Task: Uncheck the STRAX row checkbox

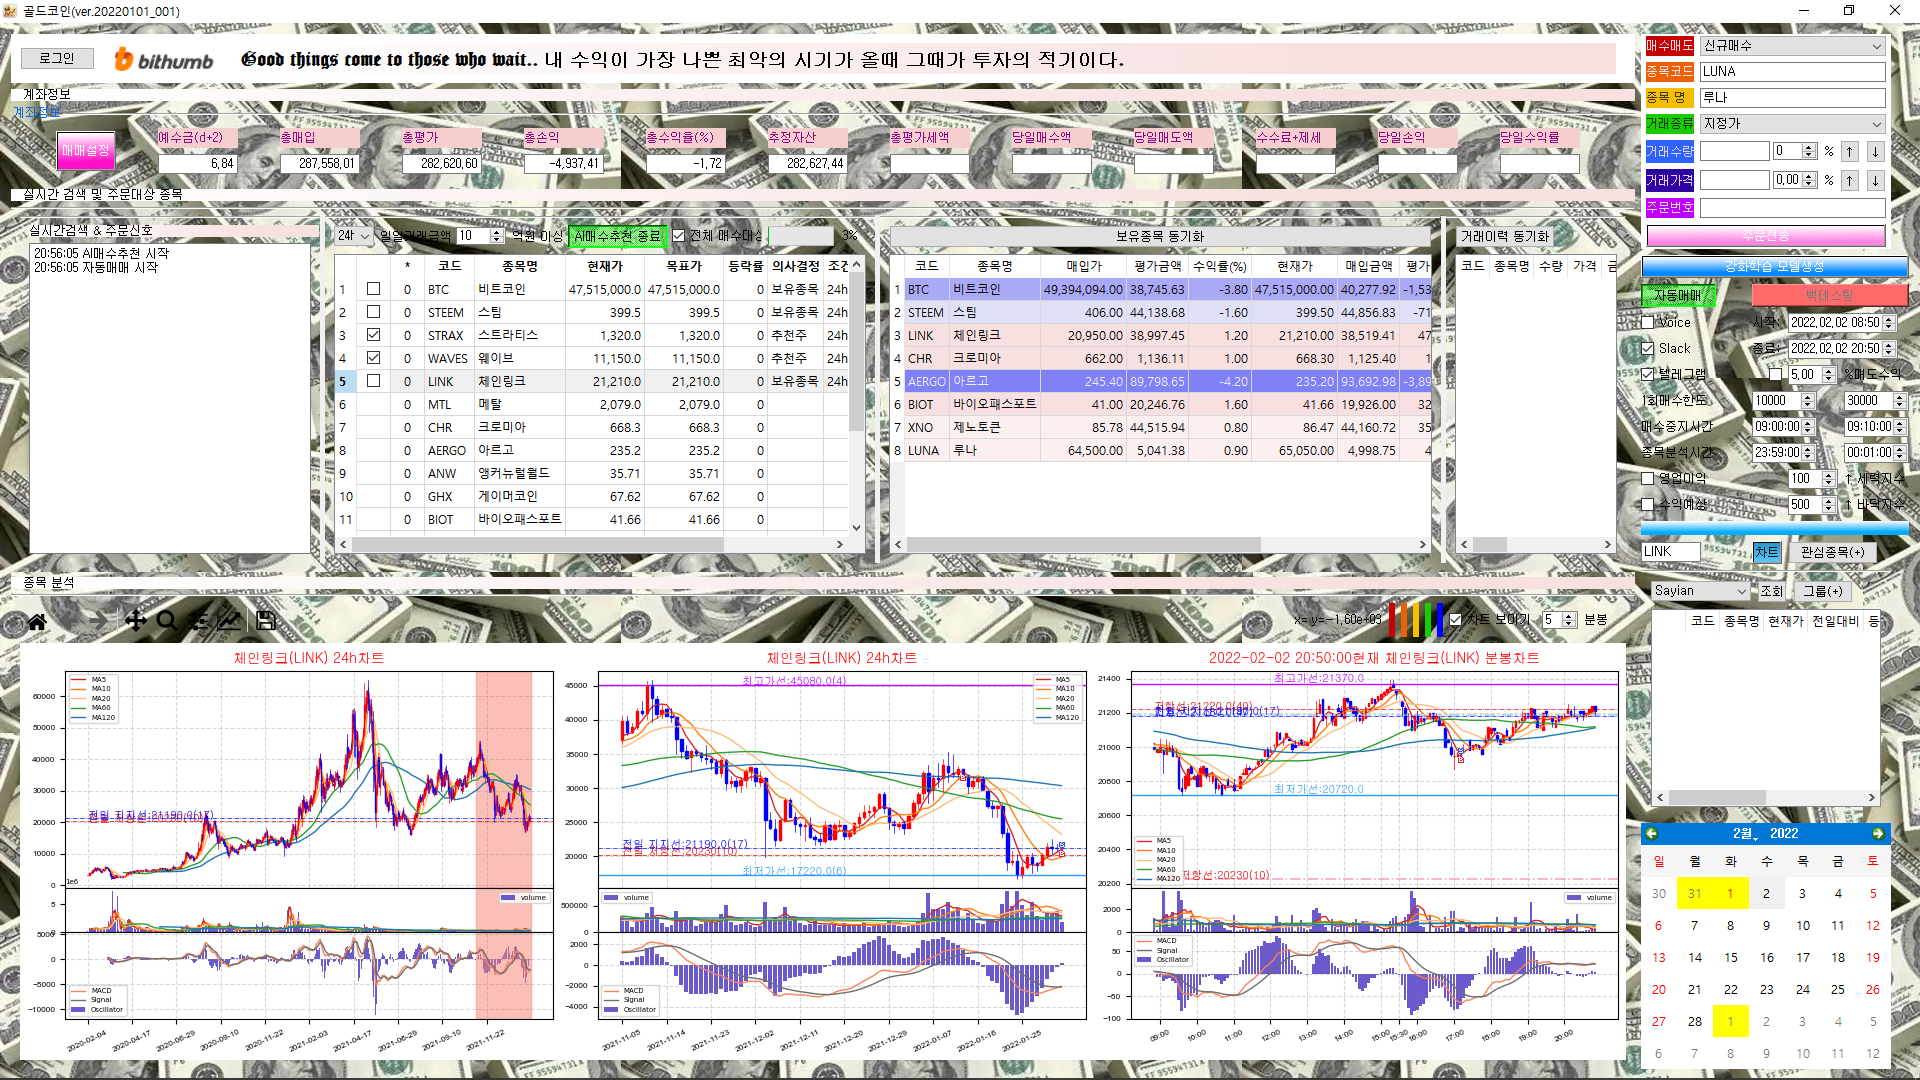Action: [373, 335]
